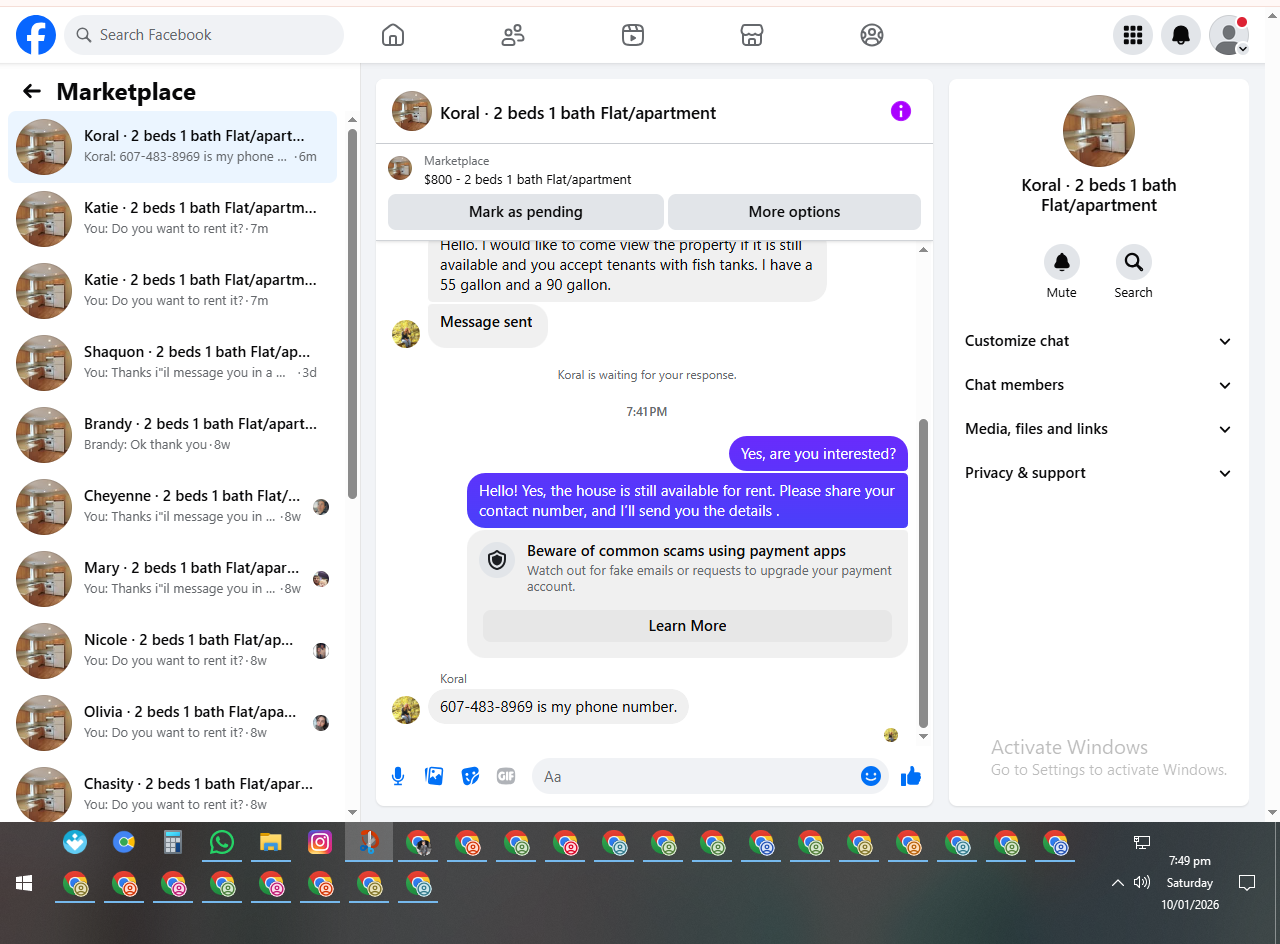This screenshot has height=944, width=1280.
Task: Click Koral's avatar beside phone number message
Action: pyautogui.click(x=406, y=710)
